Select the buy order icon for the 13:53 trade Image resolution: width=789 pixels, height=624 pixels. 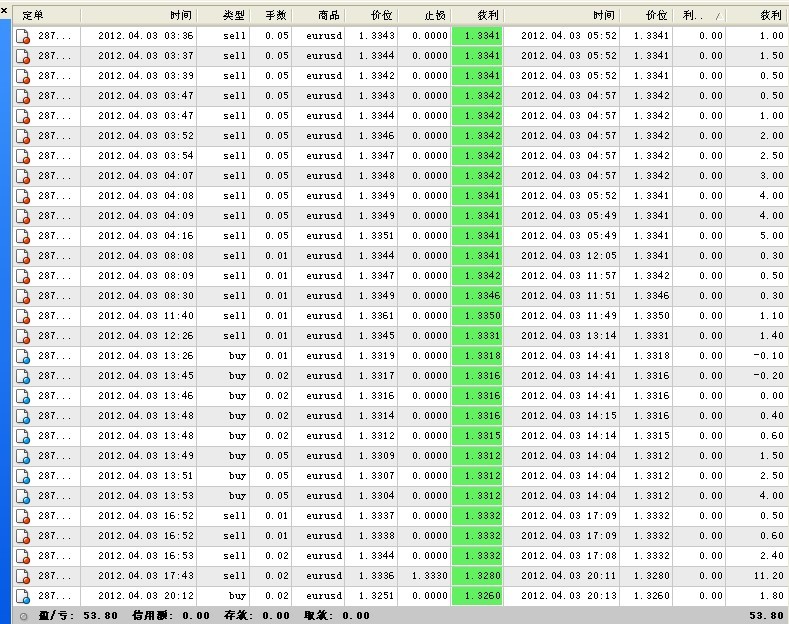click(23, 496)
